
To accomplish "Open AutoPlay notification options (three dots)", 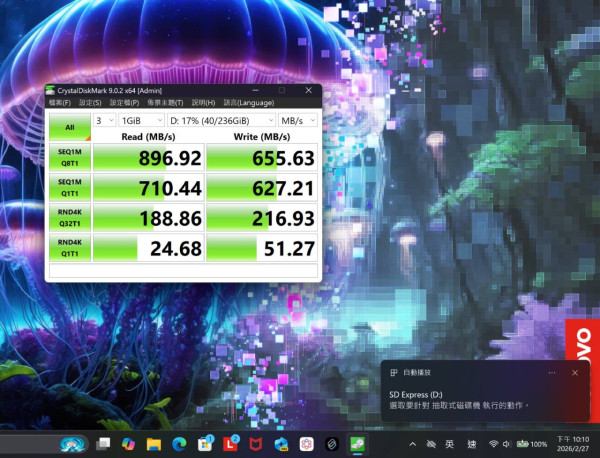I will pos(552,373).
